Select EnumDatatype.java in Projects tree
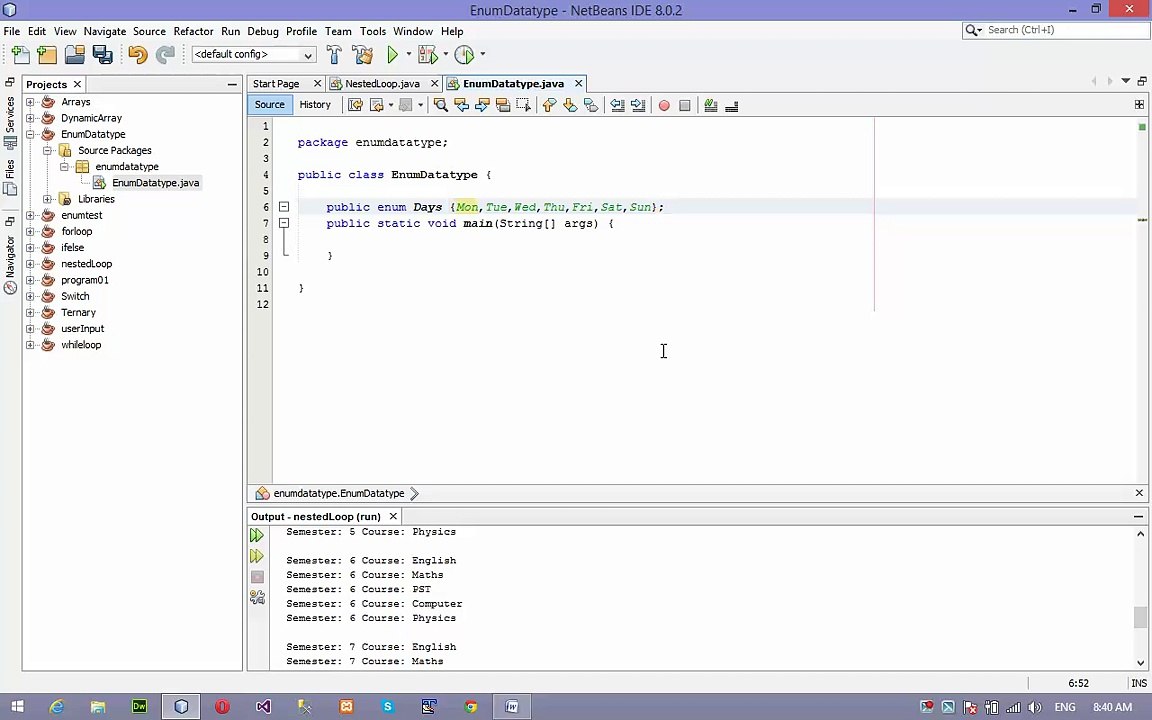Viewport: 1152px width, 720px height. [155, 183]
